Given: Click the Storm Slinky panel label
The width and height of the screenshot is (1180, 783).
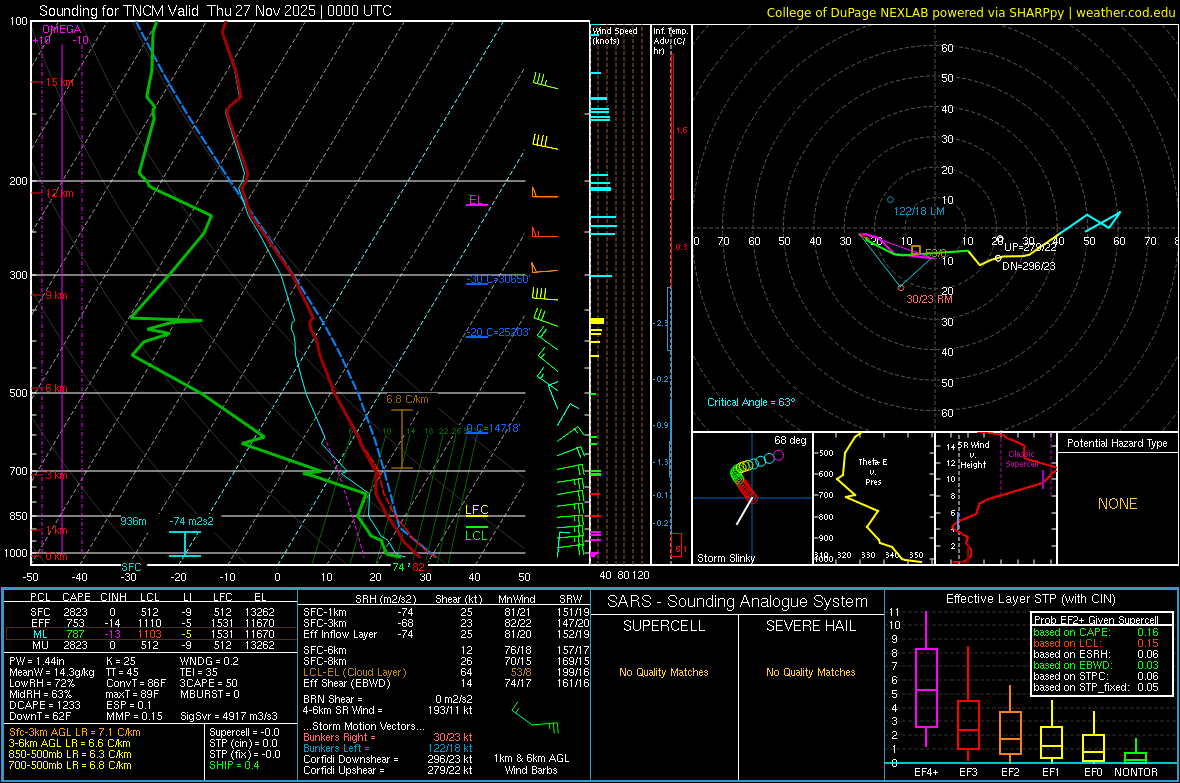Looking at the screenshot, I should tap(725, 558).
